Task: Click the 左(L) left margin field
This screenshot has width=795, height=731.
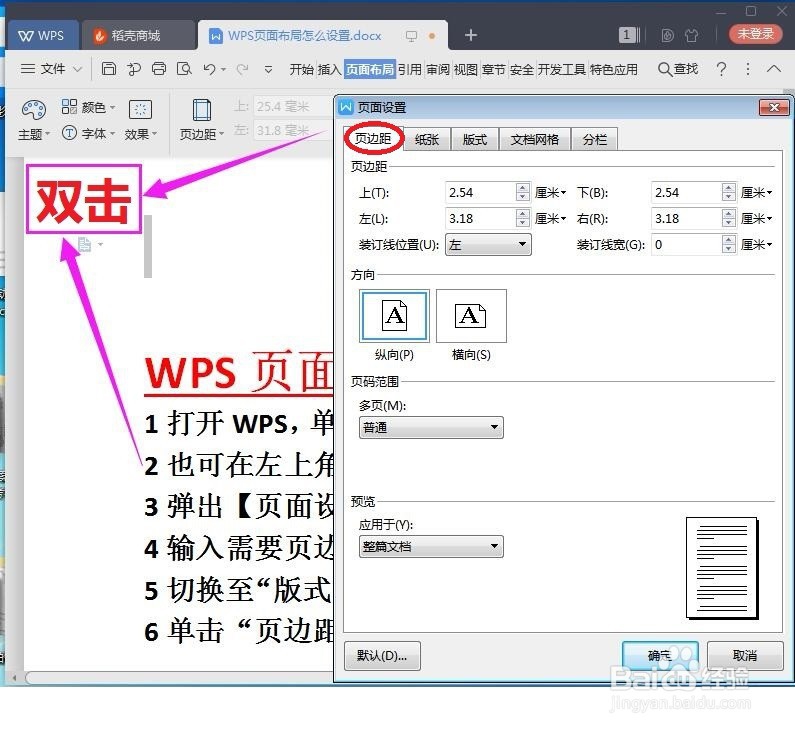Action: pos(480,218)
